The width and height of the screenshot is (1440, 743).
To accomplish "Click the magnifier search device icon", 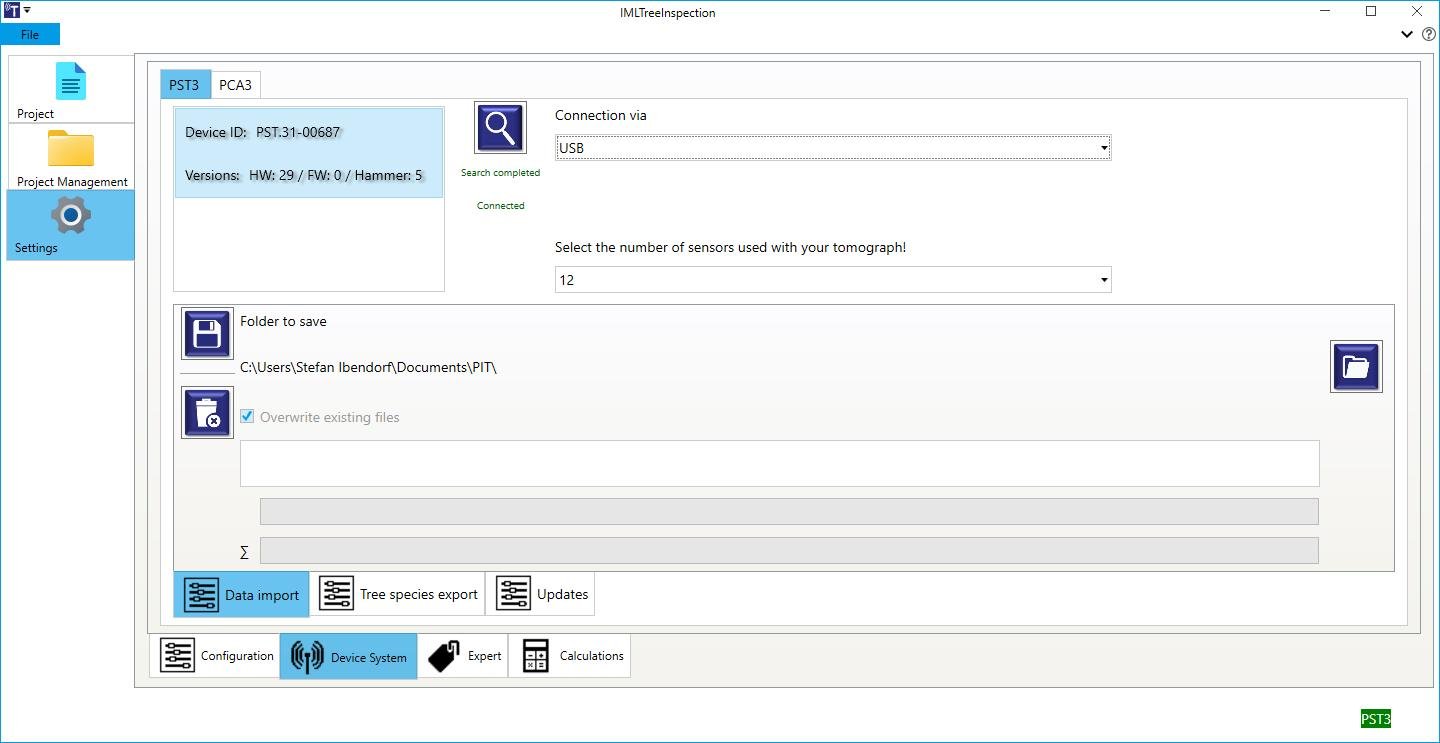I will (500, 128).
